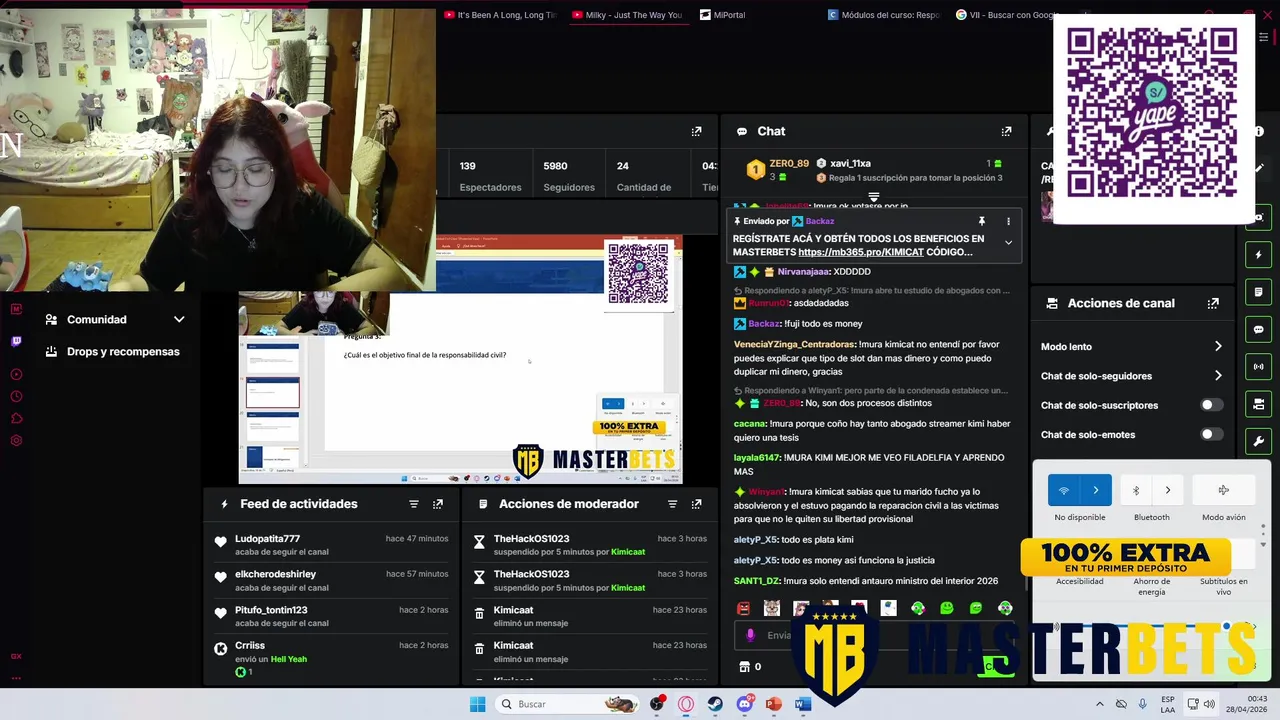The width and height of the screenshot is (1280, 720).
Task: Open the Twitch icon in the left browser sidebar
Action: pos(16,341)
